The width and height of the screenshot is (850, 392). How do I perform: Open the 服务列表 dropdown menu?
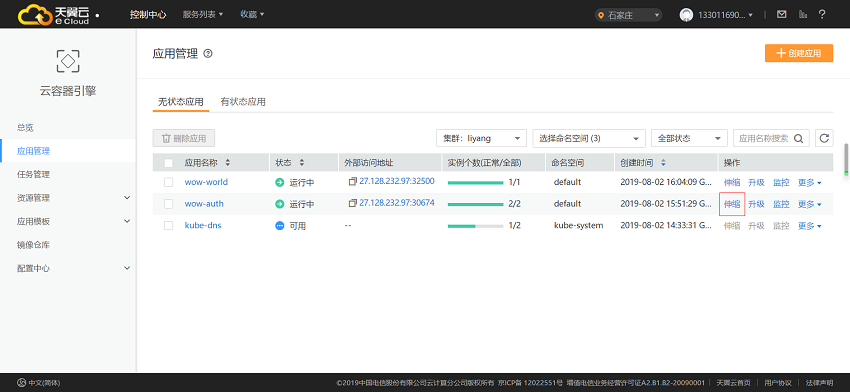coord(203,15)
